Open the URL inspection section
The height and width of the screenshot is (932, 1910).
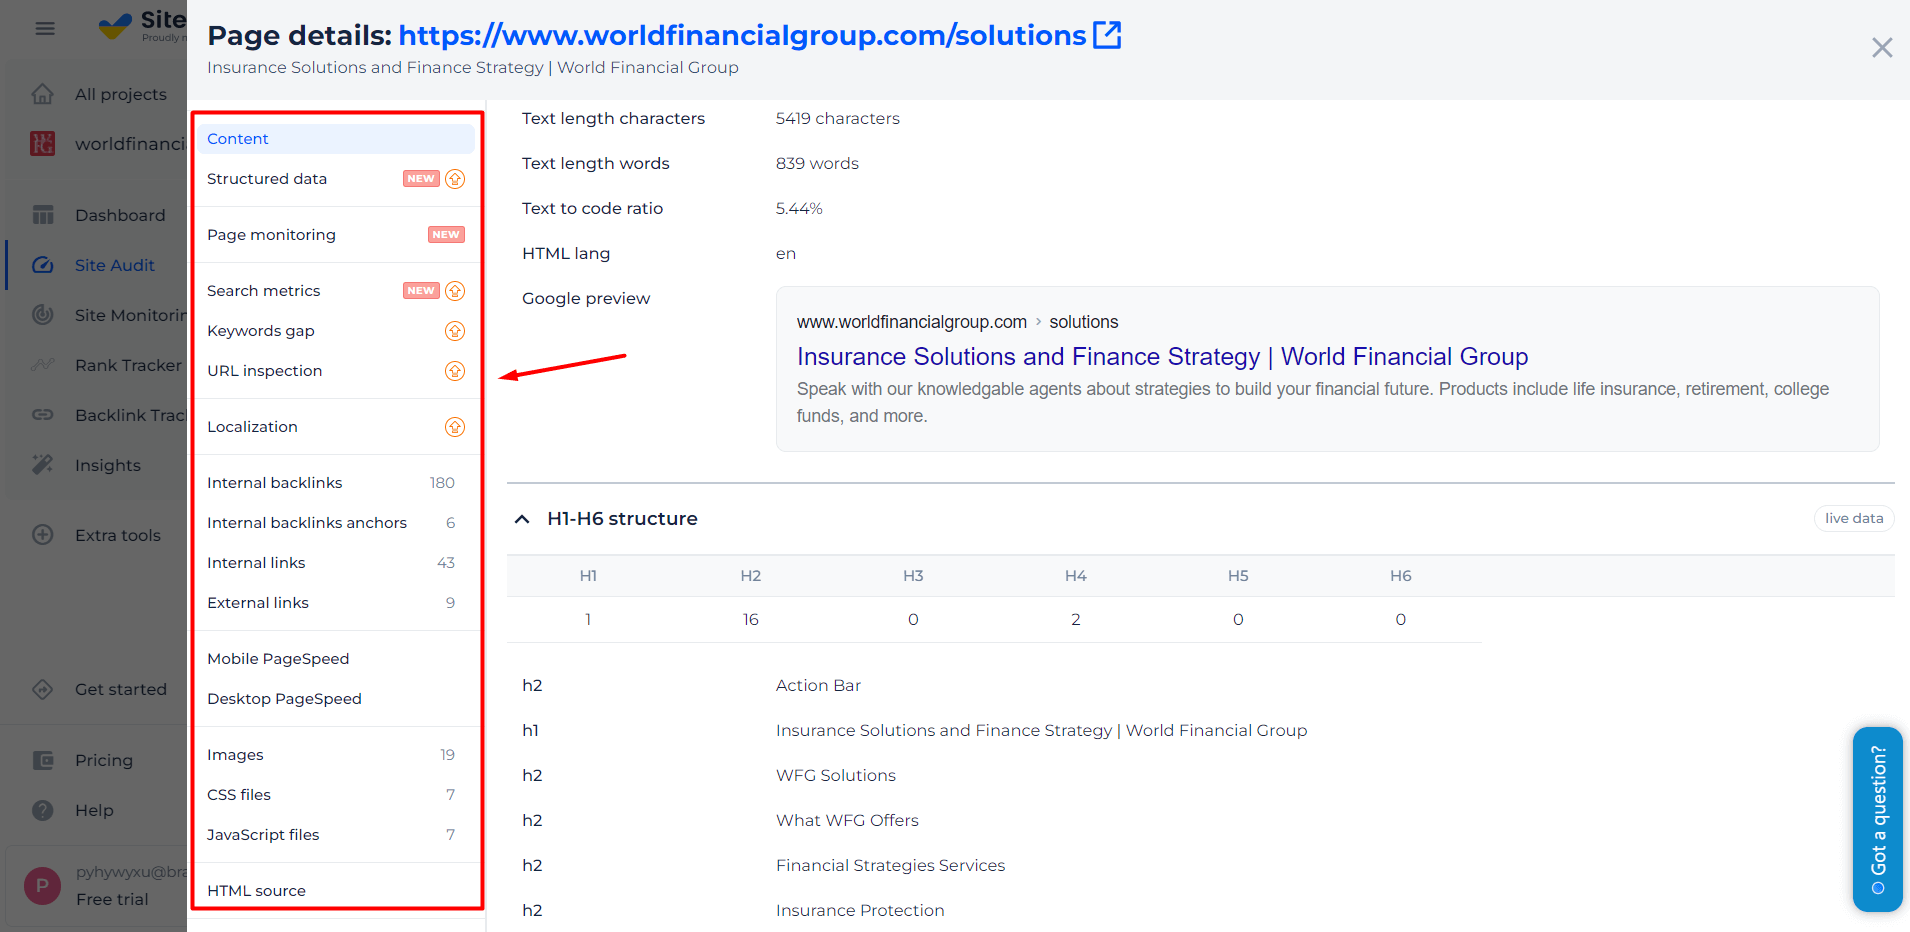264,371
